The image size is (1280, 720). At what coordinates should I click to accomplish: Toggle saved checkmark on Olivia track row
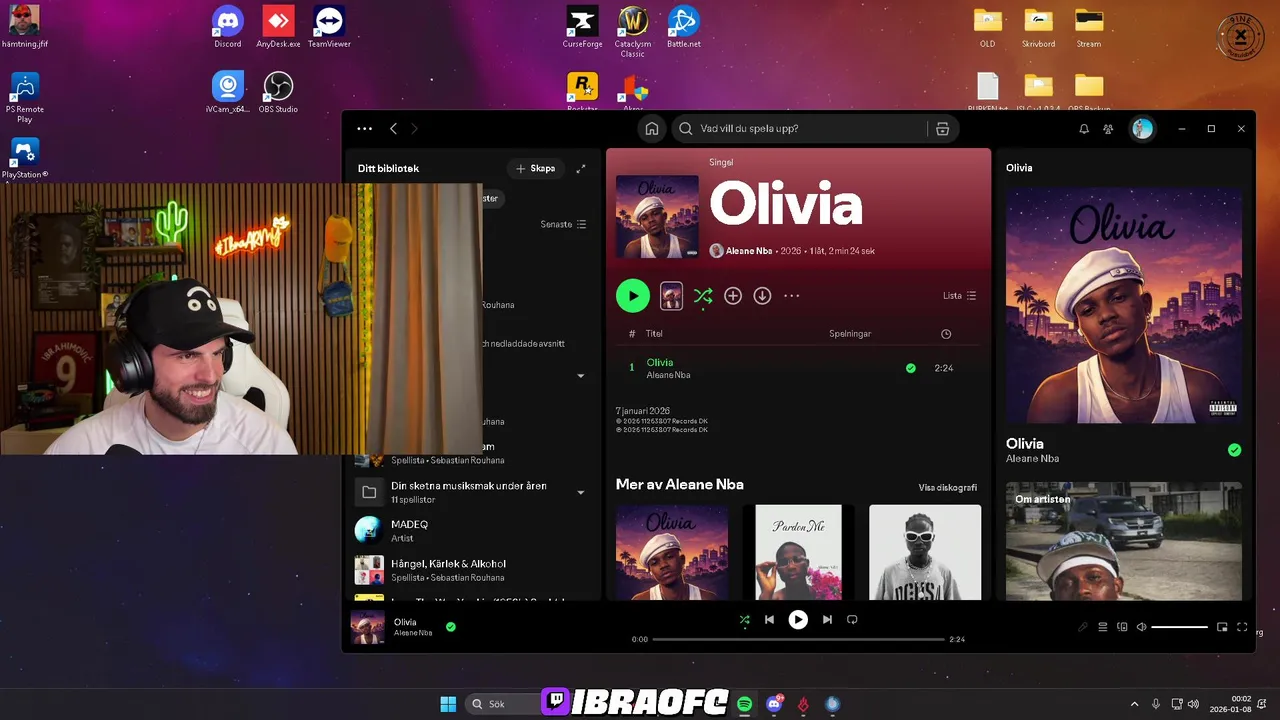[910, 368]
